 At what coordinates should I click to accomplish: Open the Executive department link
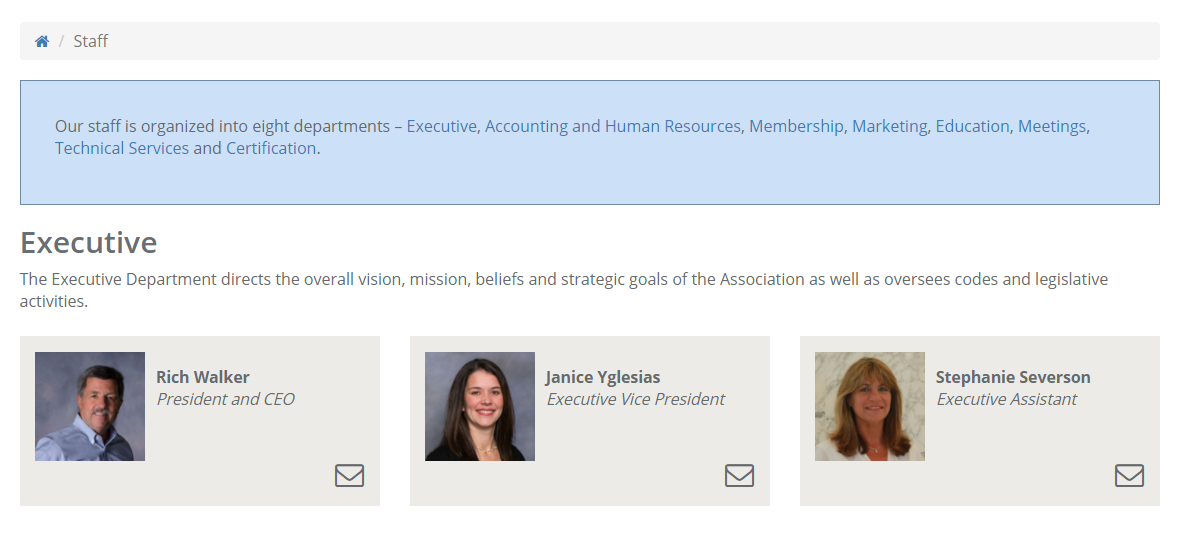tap(441, 127)
